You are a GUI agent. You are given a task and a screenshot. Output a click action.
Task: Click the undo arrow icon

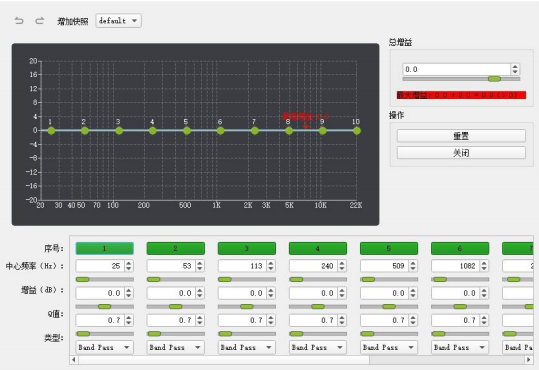click(x=19, y=21)
